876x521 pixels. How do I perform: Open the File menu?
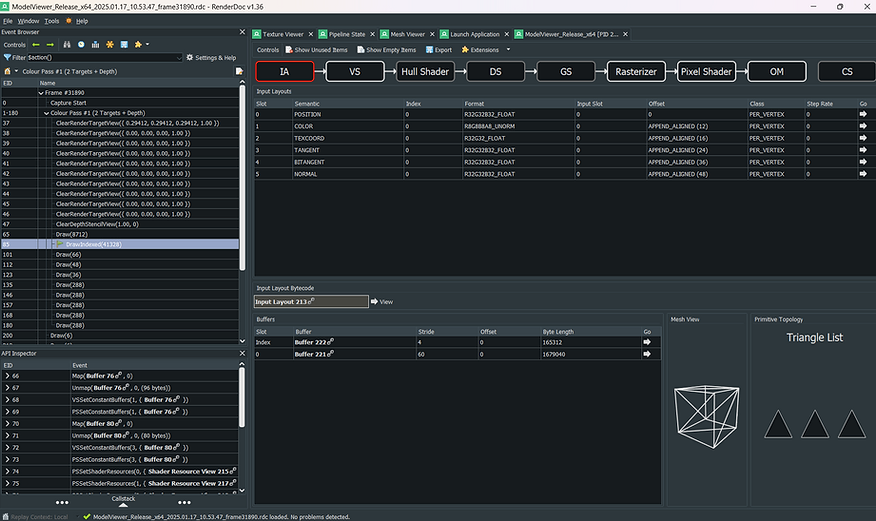pyautogui.click(x=7, y=21)
